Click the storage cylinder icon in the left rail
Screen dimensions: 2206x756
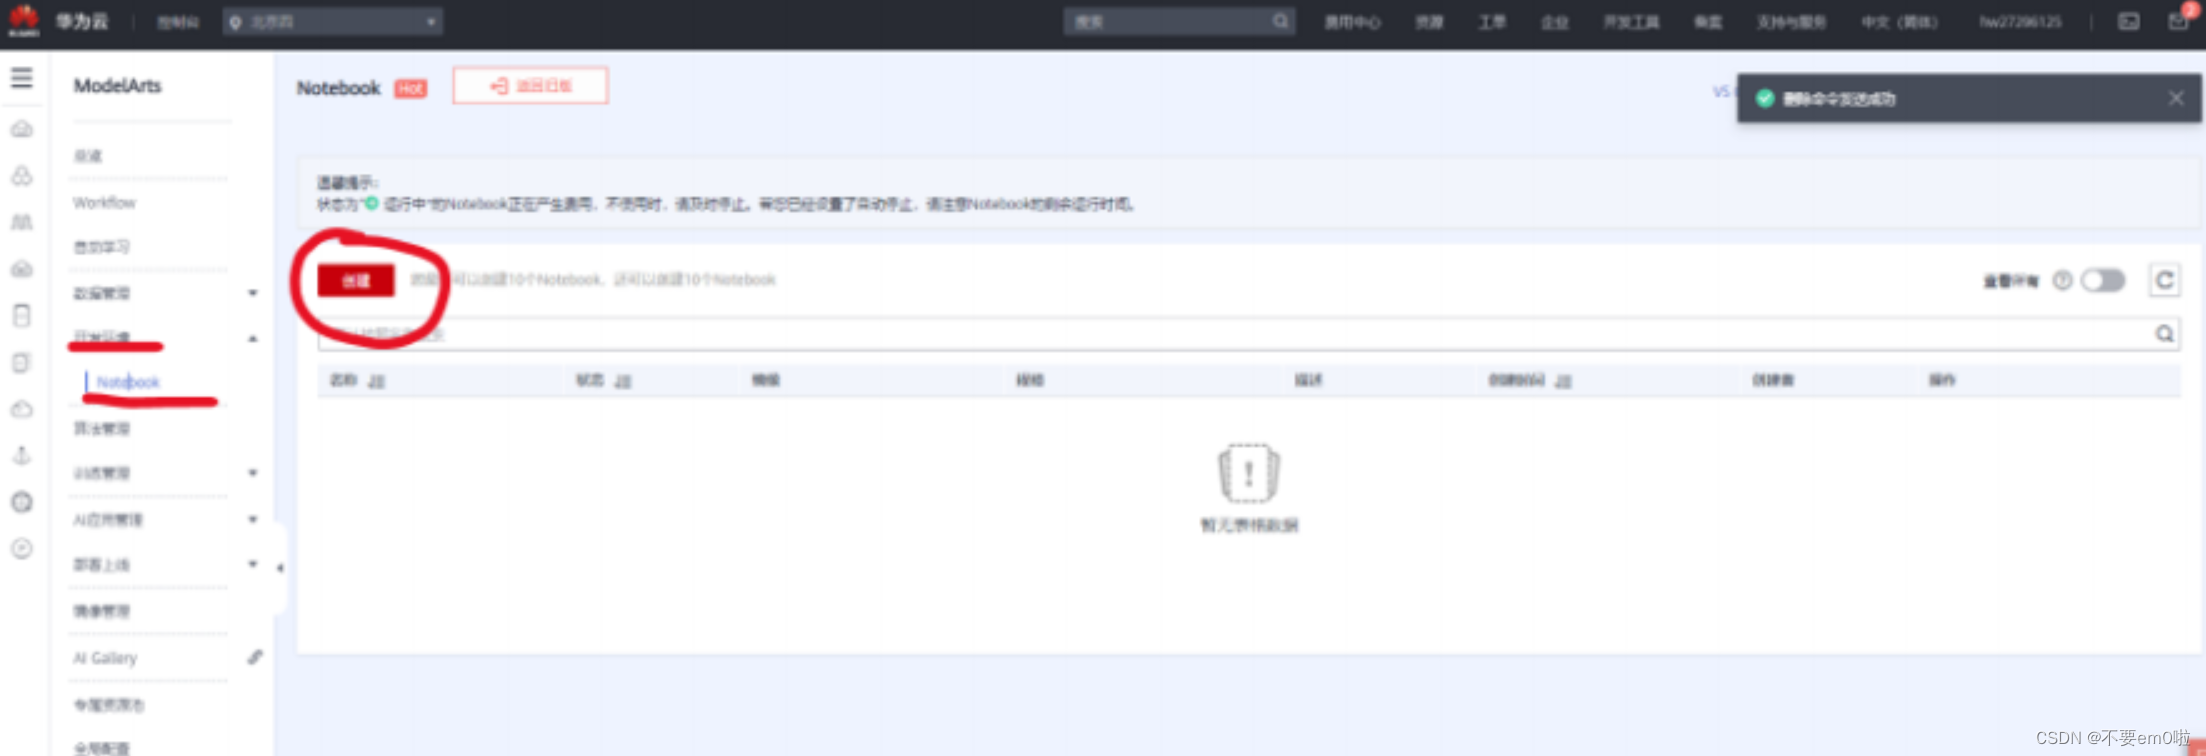pos(22,315)
